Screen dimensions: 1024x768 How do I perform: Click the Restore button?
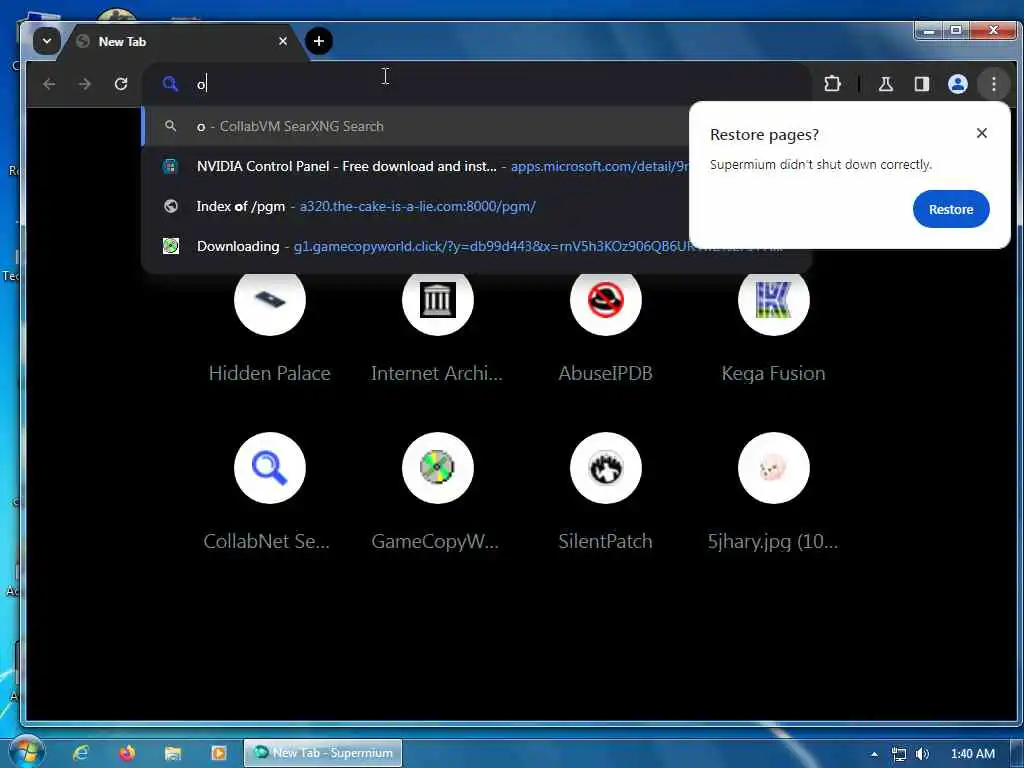click(x=951, y=209)
